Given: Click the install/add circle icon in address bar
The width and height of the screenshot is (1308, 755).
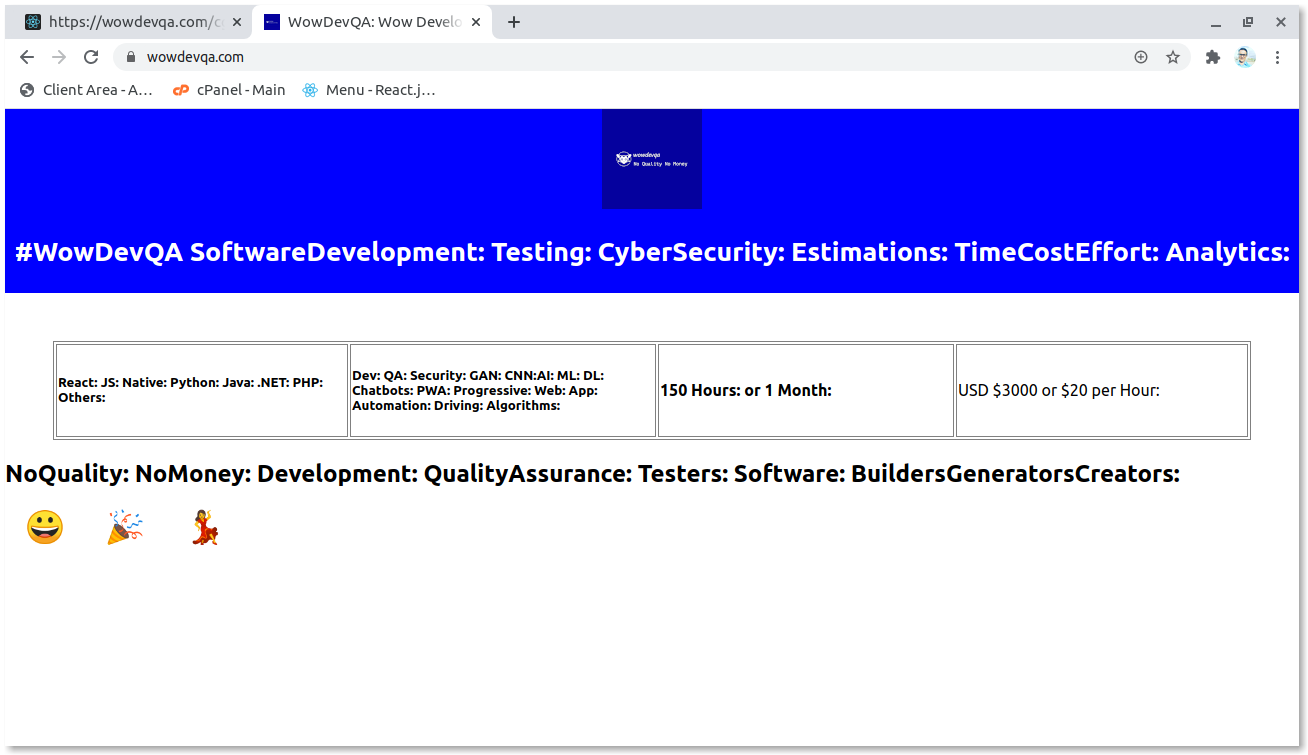Looking at the screenshot, I should point(1141,57).
